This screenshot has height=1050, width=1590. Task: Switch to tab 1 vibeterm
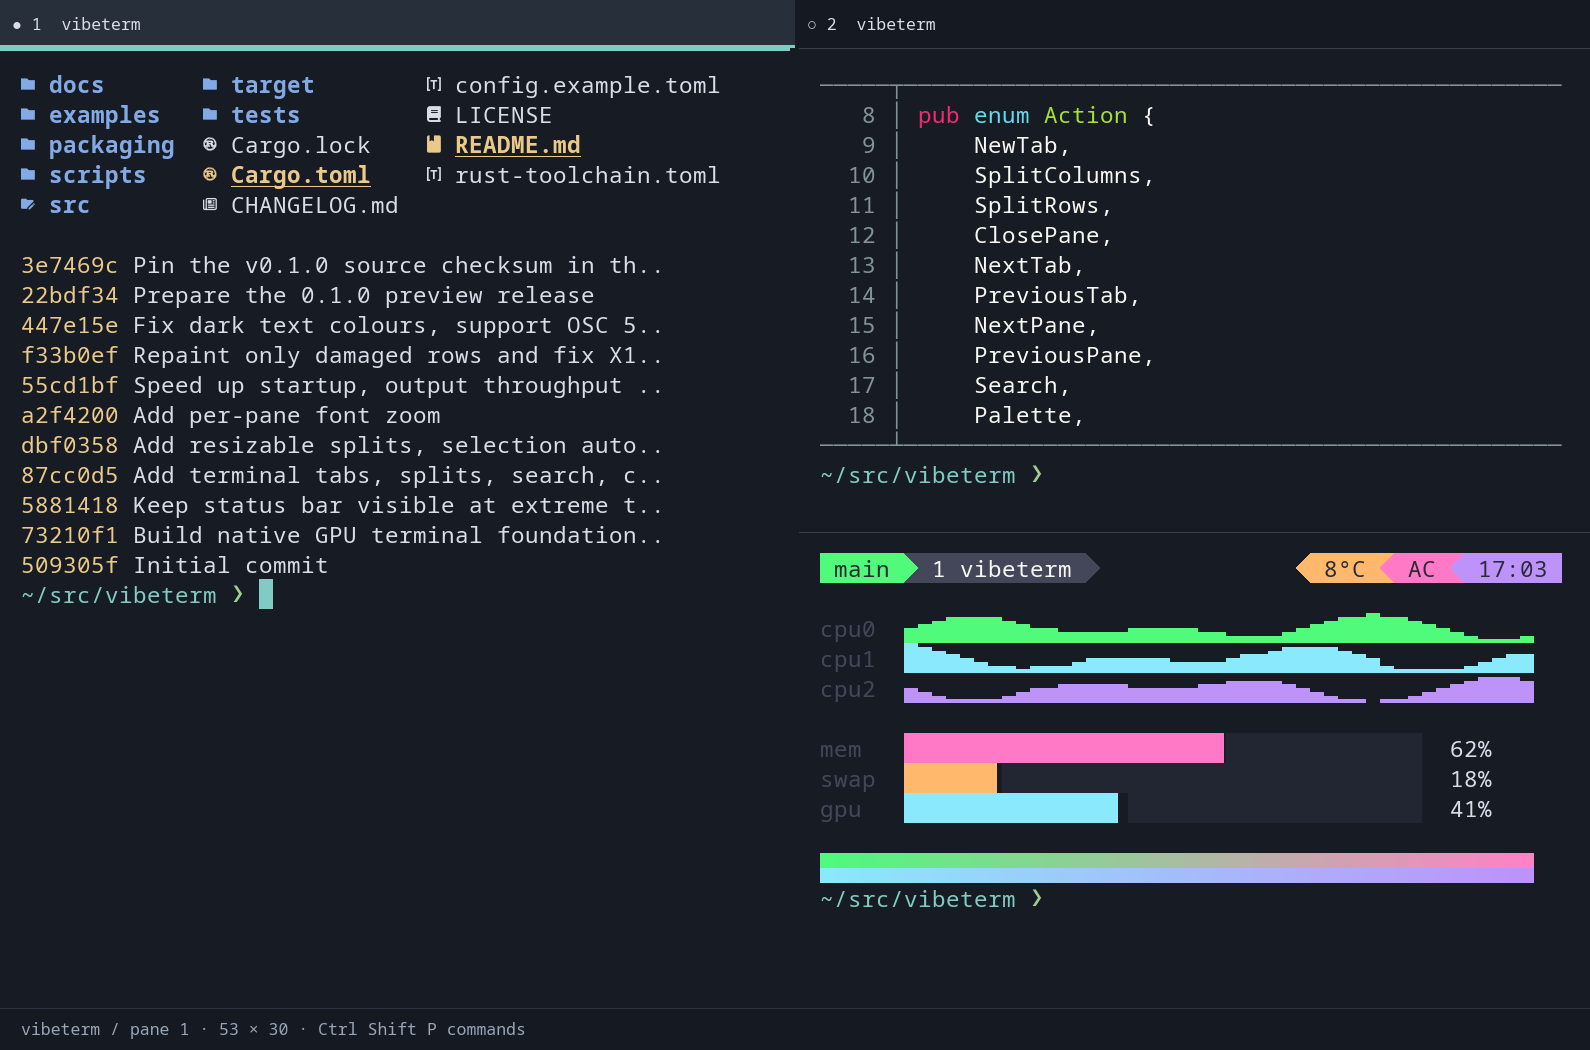click(397, 24)
